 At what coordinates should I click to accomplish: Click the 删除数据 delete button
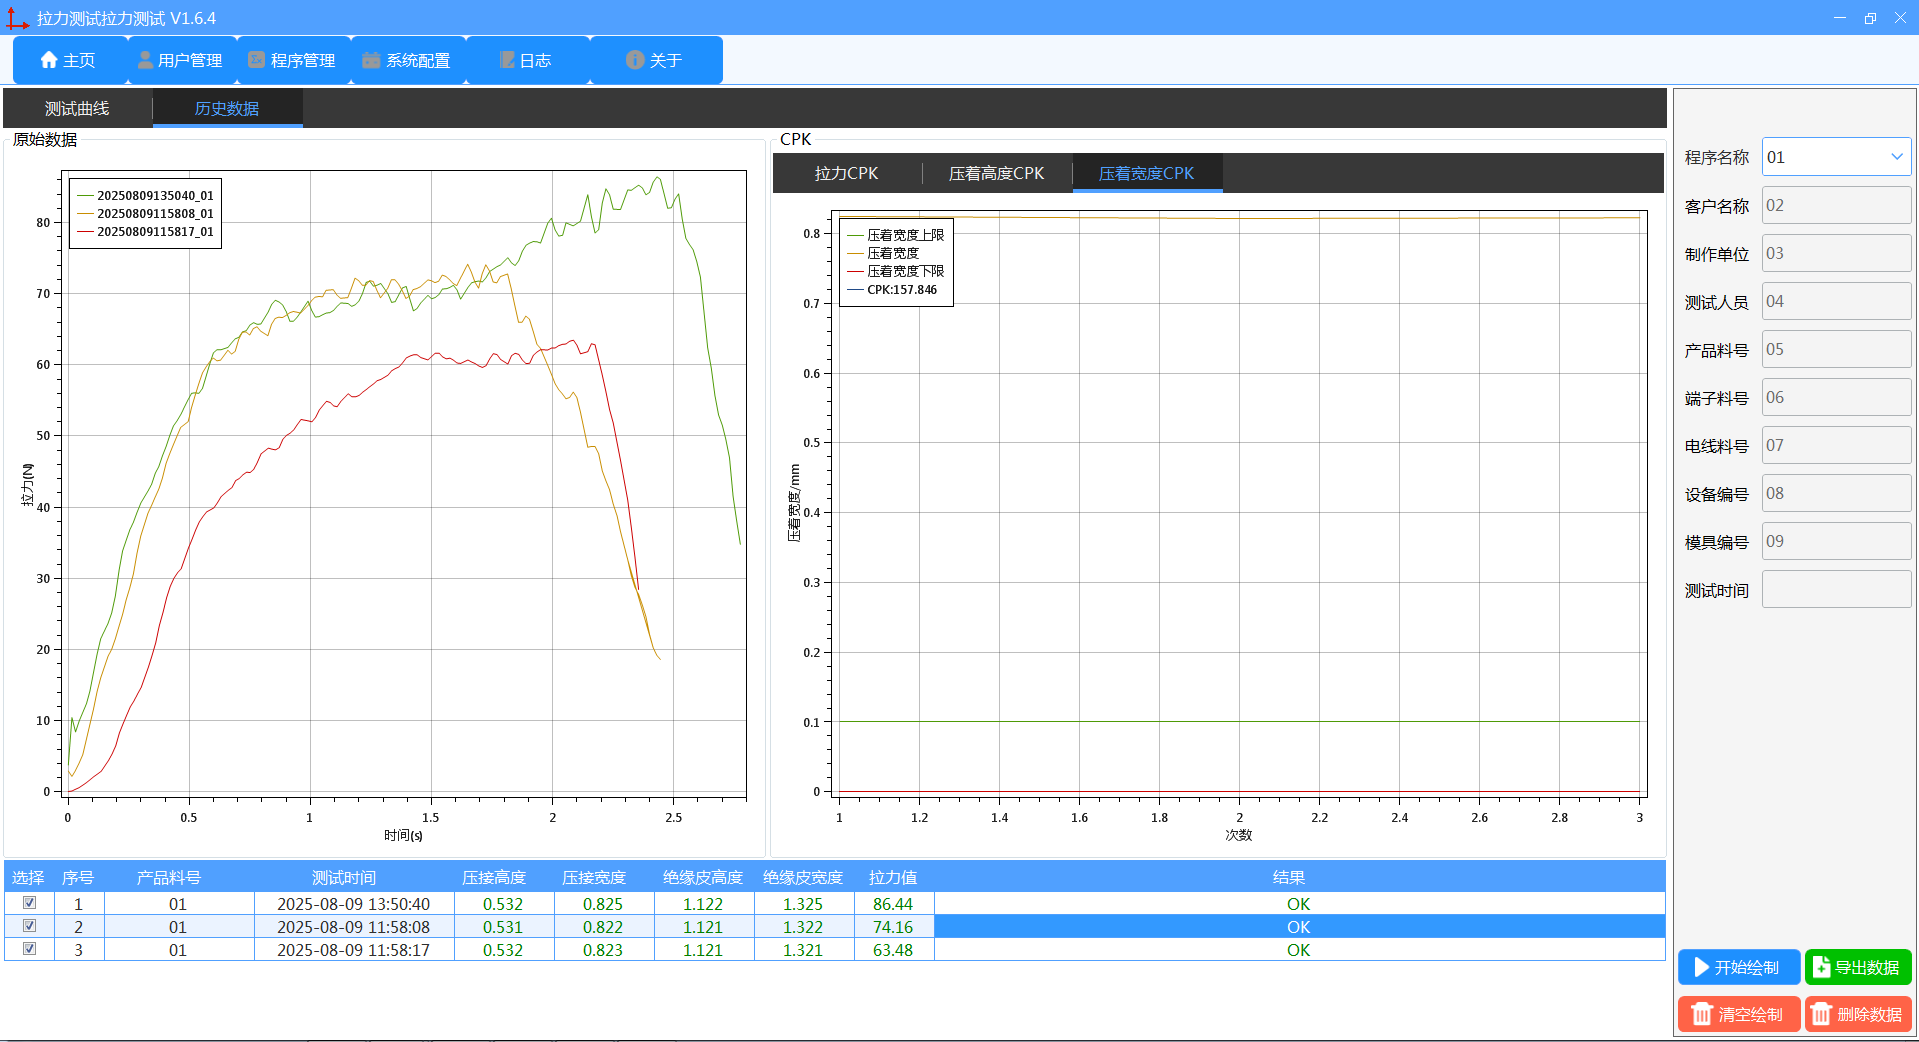point(1858,1014)
